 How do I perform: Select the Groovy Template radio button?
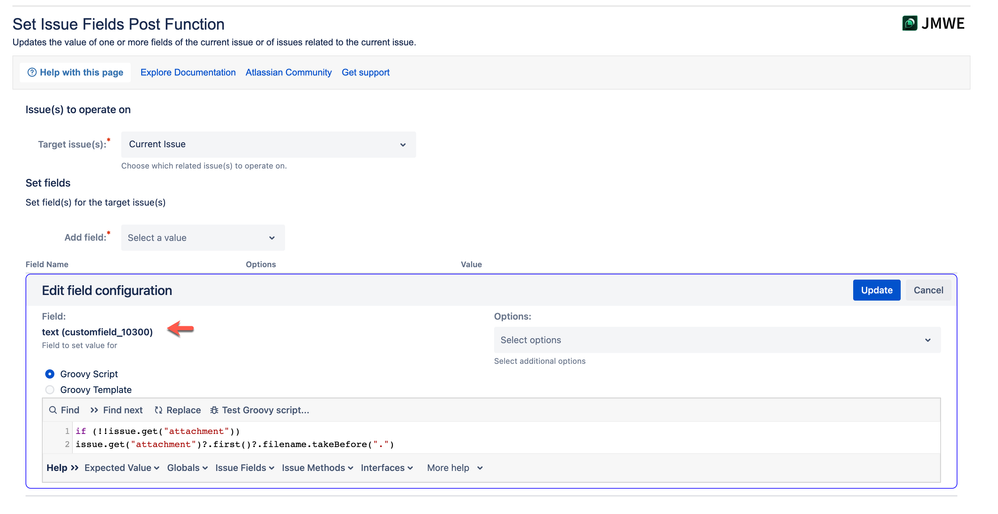click(50, 390)
